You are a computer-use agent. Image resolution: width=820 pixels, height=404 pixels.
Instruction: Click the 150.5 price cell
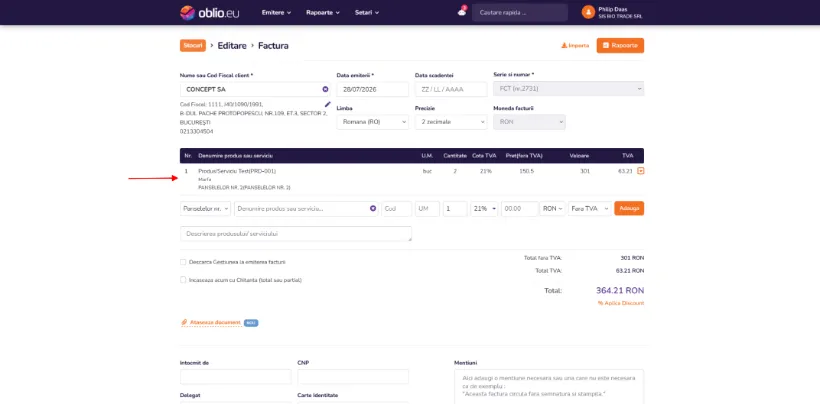point(526,171)
